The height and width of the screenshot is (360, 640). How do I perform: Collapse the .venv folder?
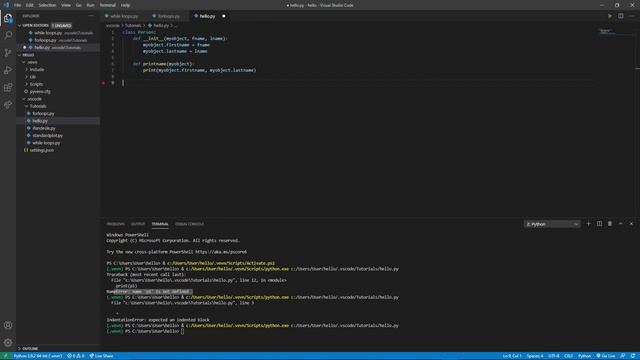31,62
